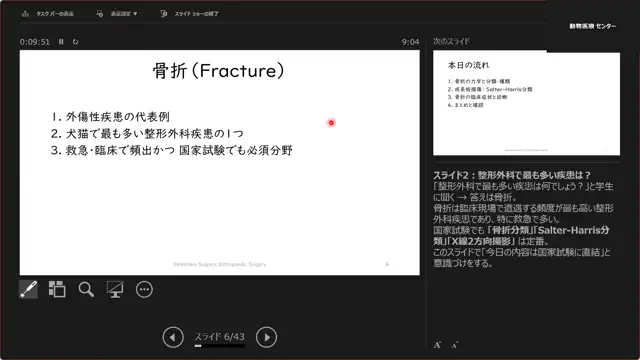Click 本日の流れ title in next slide

coord(469,65)
